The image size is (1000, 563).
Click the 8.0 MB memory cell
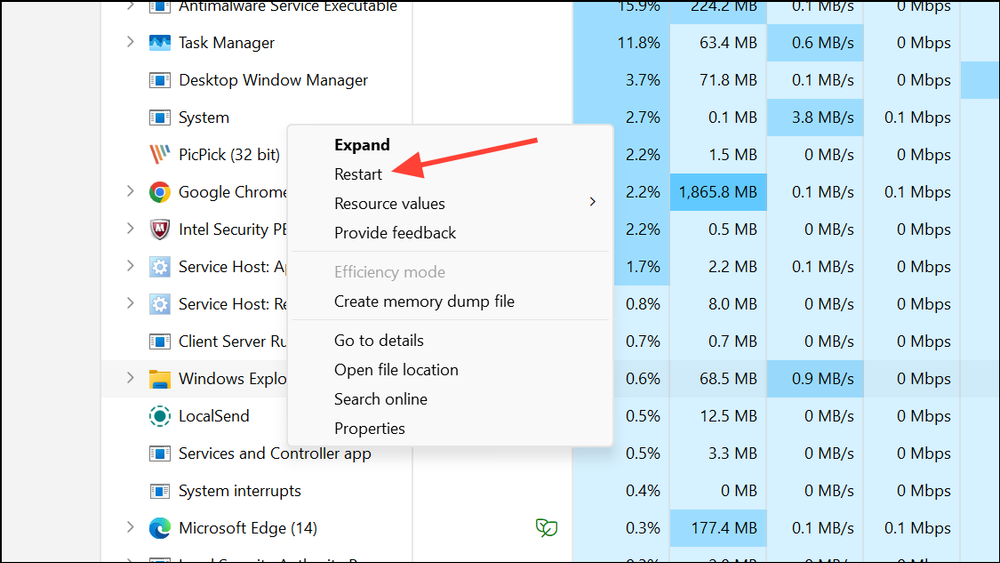(x=718, y=304)
